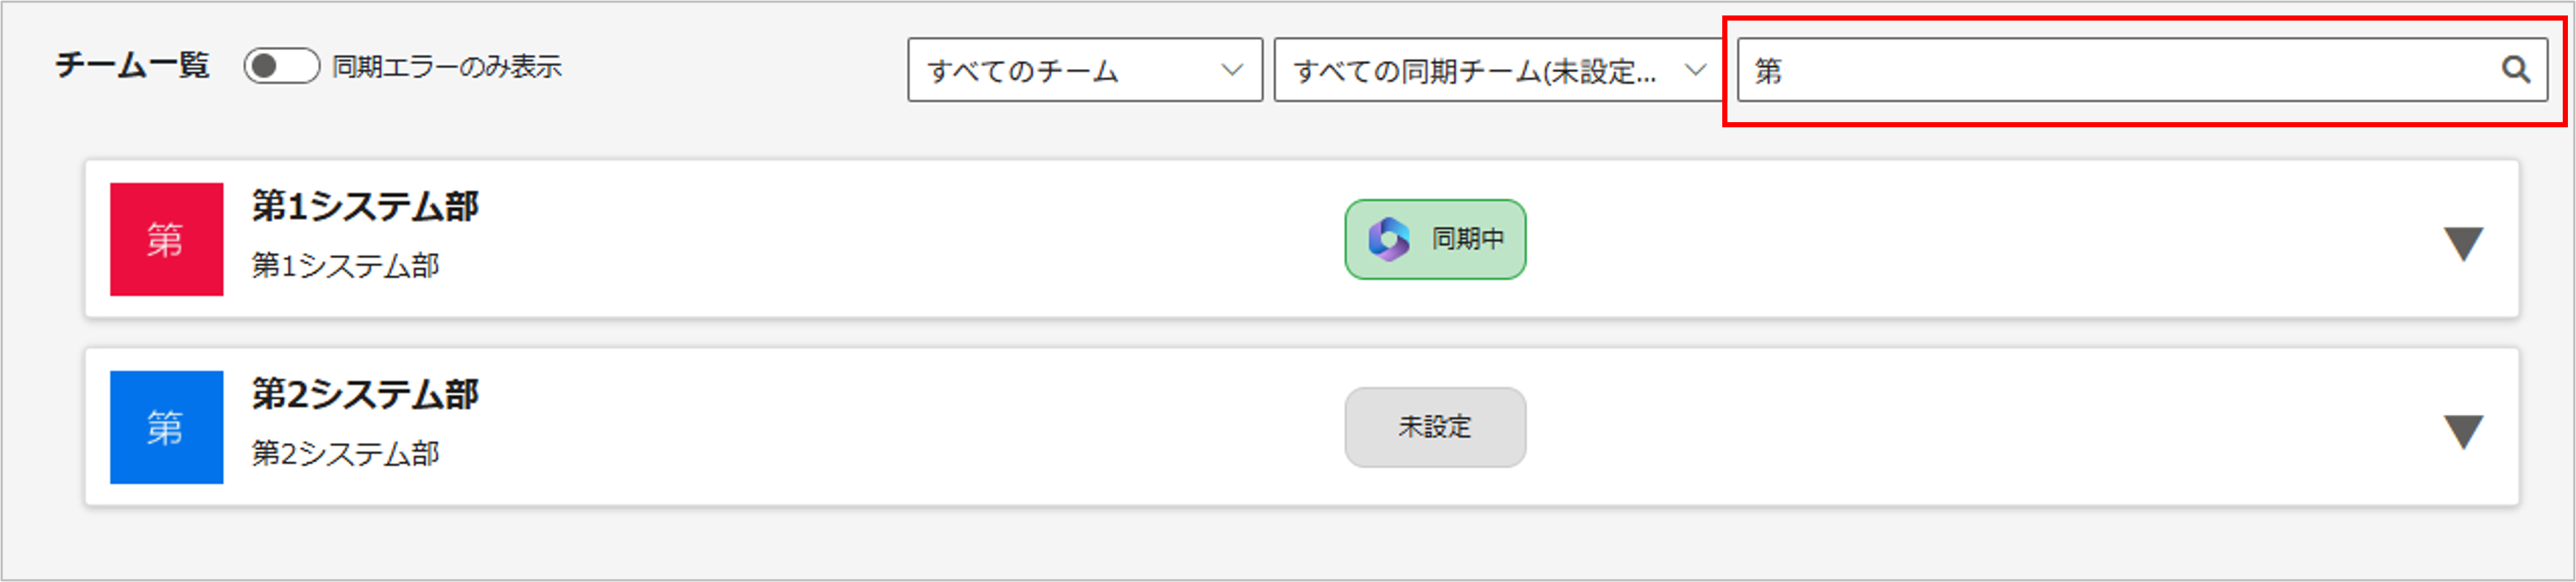Select the bold 第1システム部 team title
The width and height of the screenshot is (2576, 582).
point(365,206)
